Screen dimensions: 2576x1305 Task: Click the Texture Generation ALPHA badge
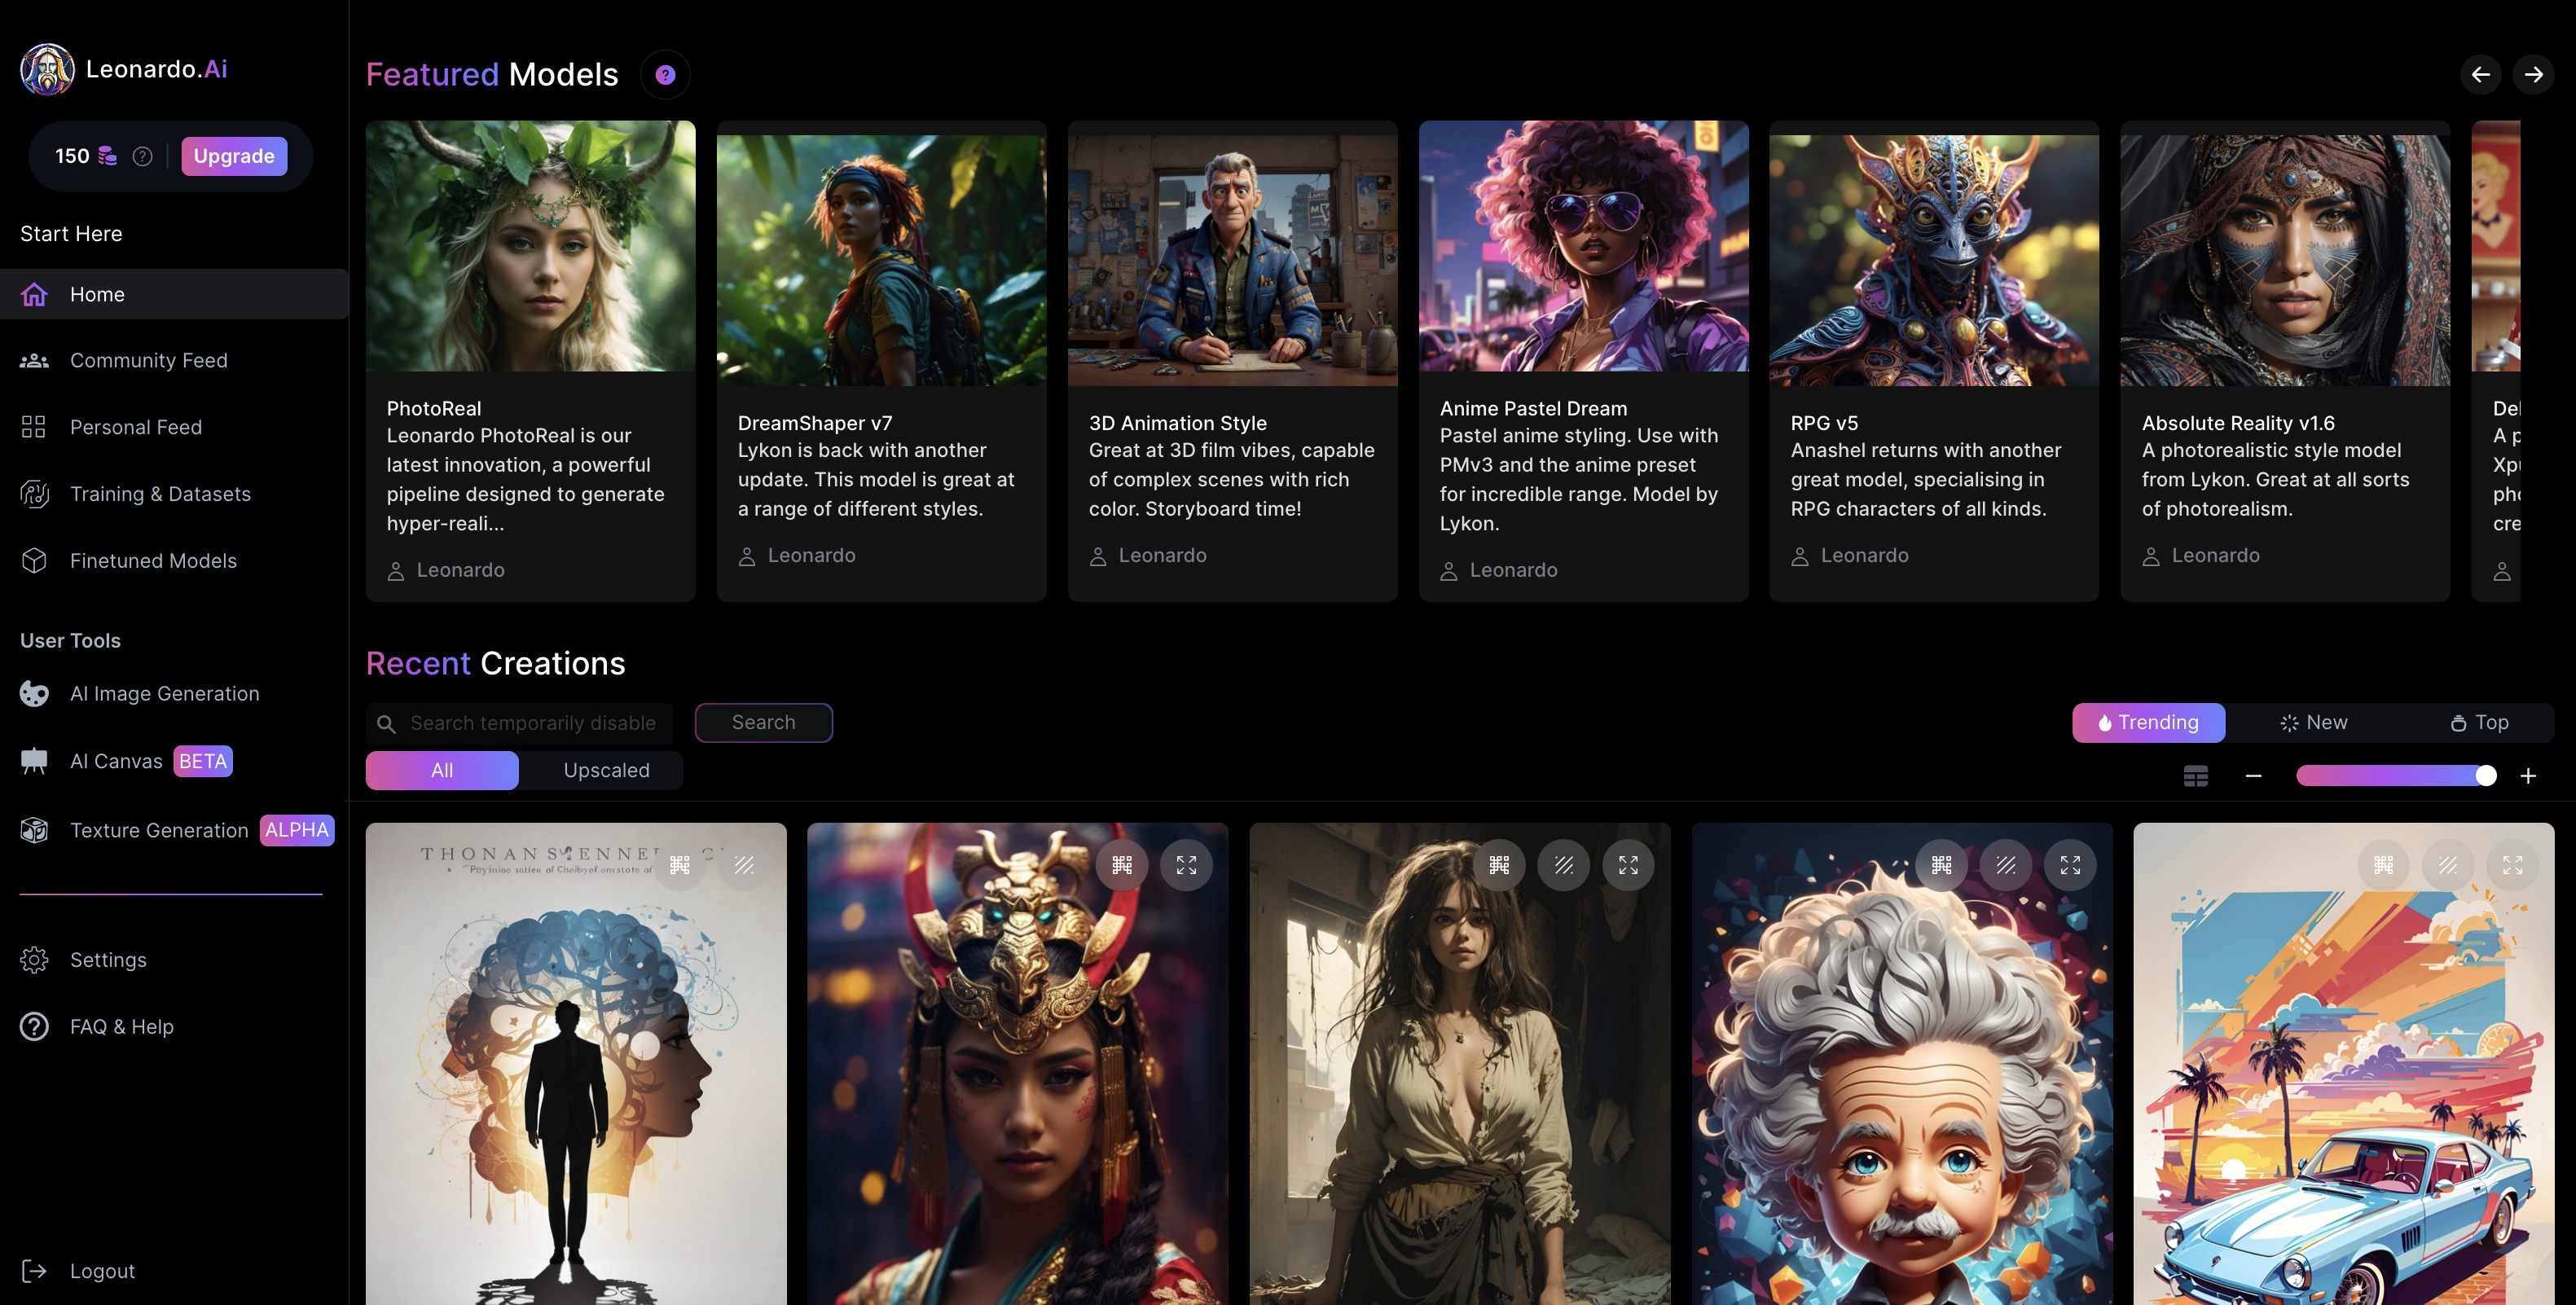point(297,830)
